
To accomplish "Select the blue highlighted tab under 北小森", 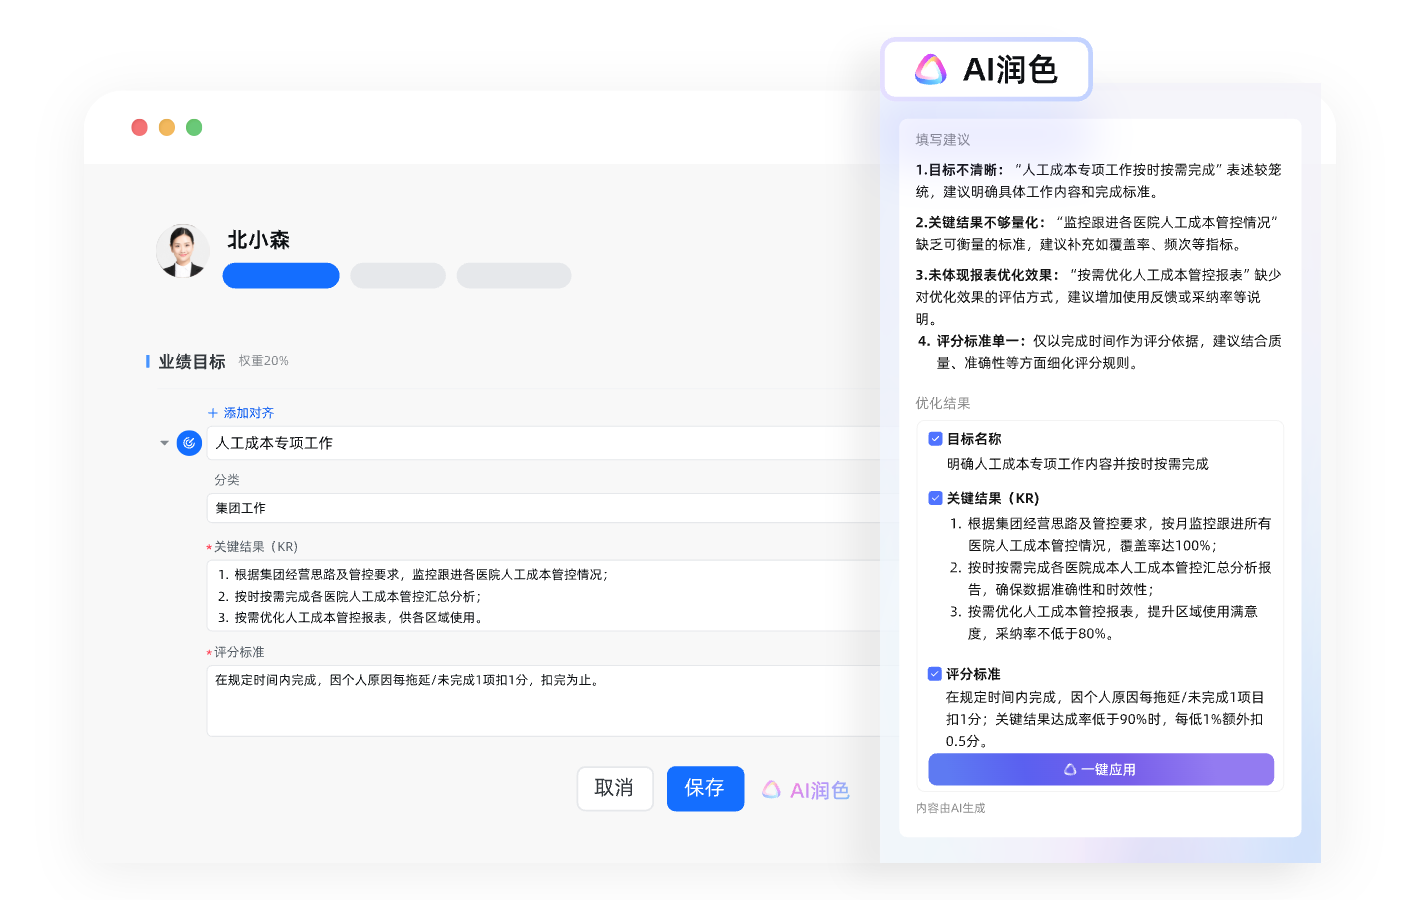I will (281, 276).
